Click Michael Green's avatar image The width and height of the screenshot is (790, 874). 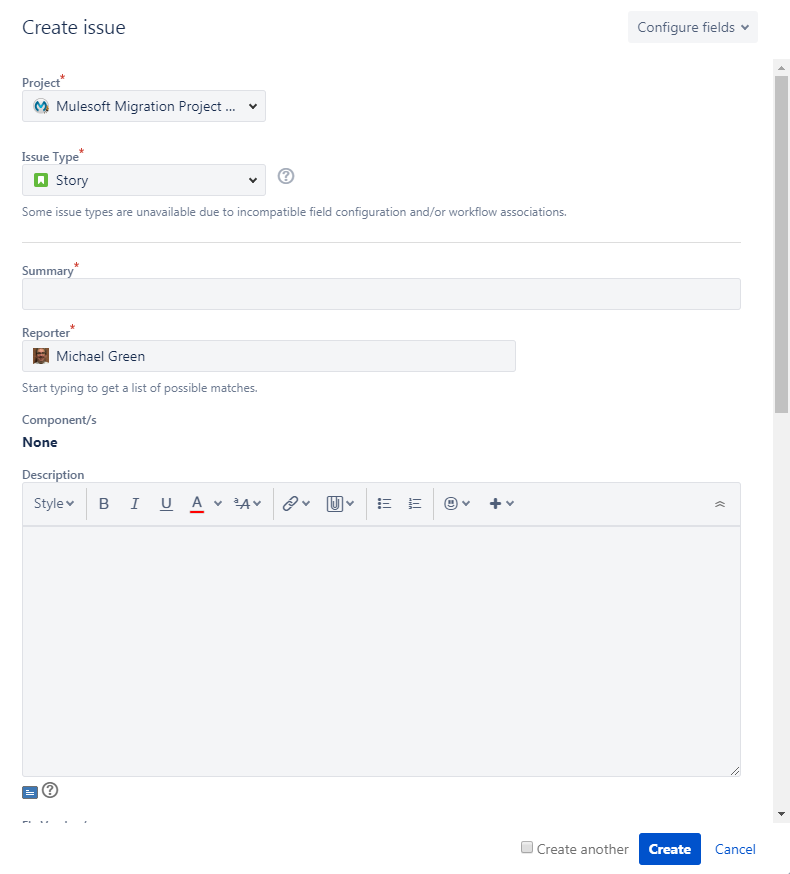click(41, 356)
